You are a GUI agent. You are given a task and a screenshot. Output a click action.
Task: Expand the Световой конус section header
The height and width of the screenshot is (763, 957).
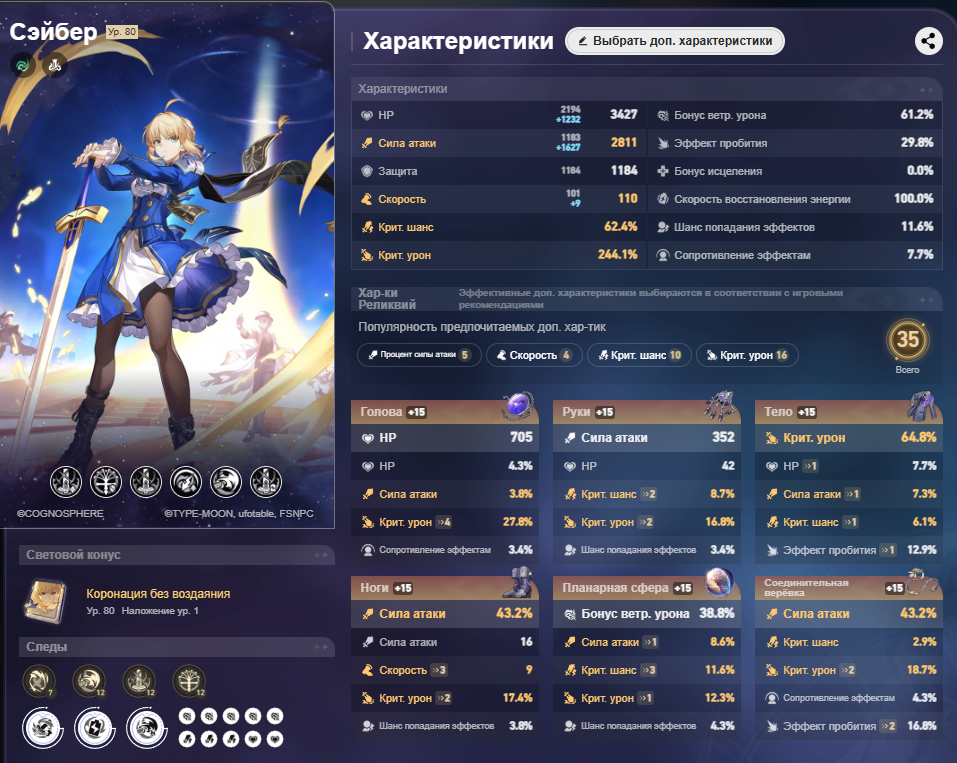pos(177,555)
